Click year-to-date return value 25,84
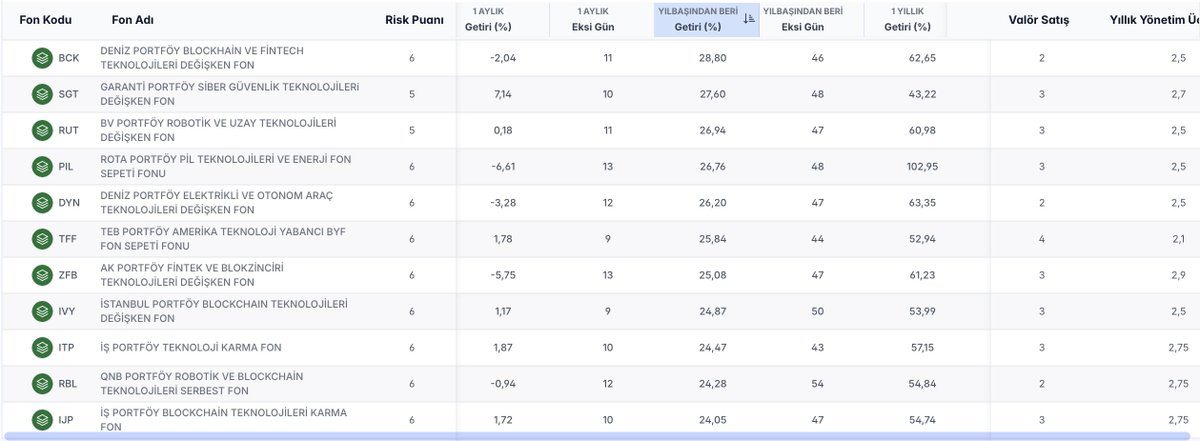The height and width of the screenshot is (441, 1200). click(x=712, y=239)
